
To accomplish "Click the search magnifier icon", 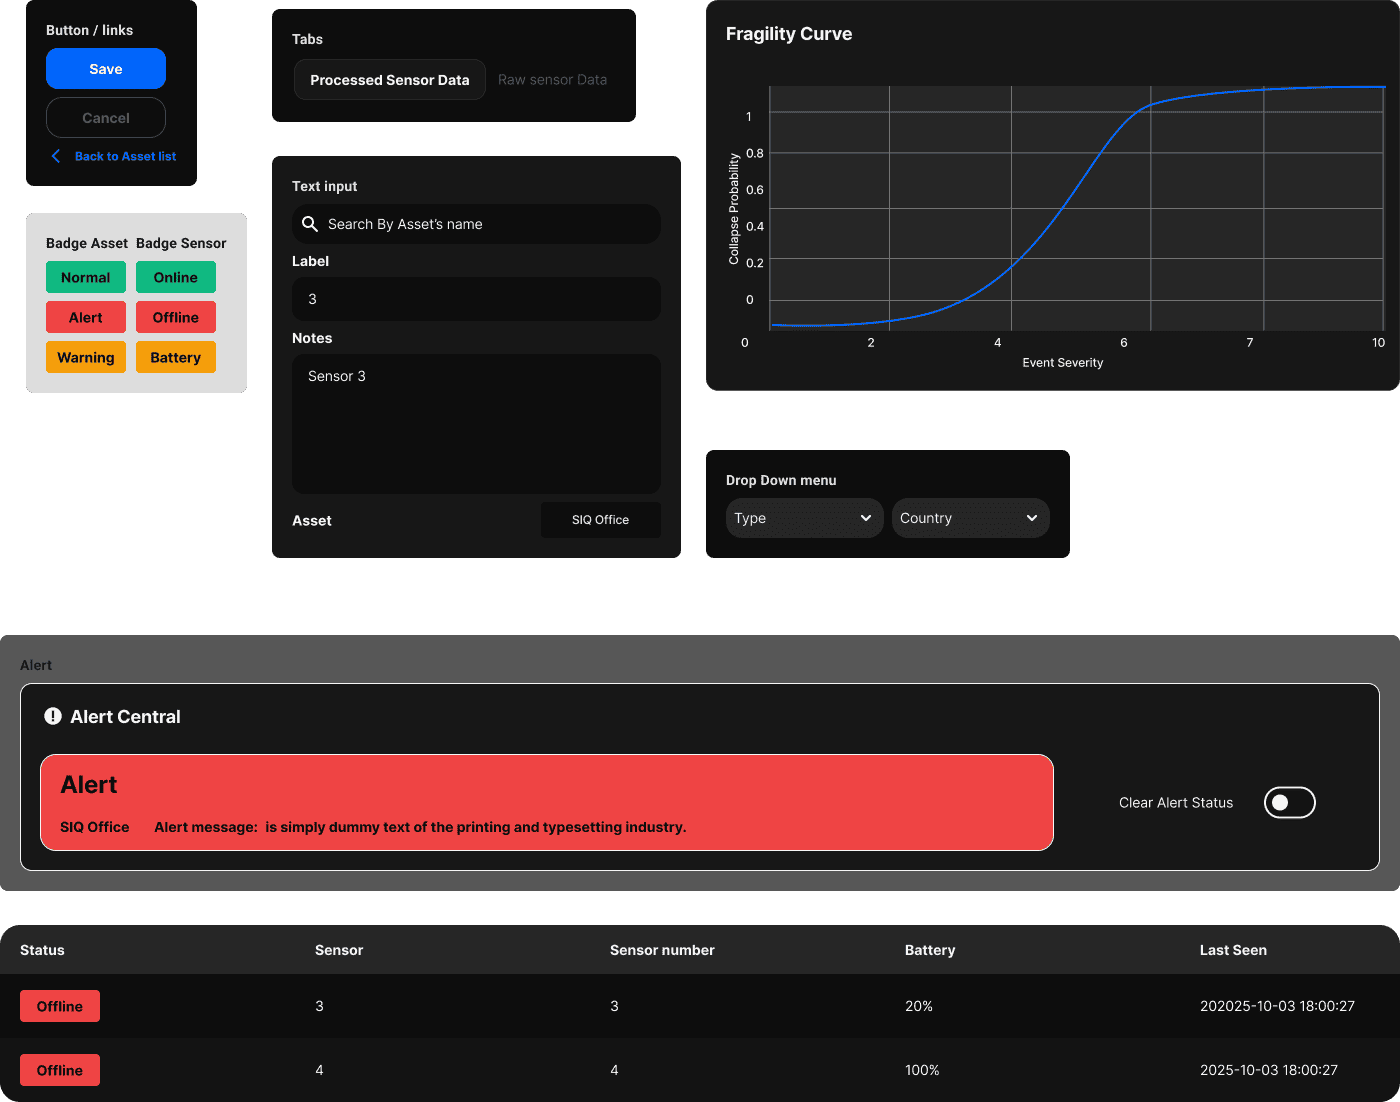I will (x=310, y=224).
